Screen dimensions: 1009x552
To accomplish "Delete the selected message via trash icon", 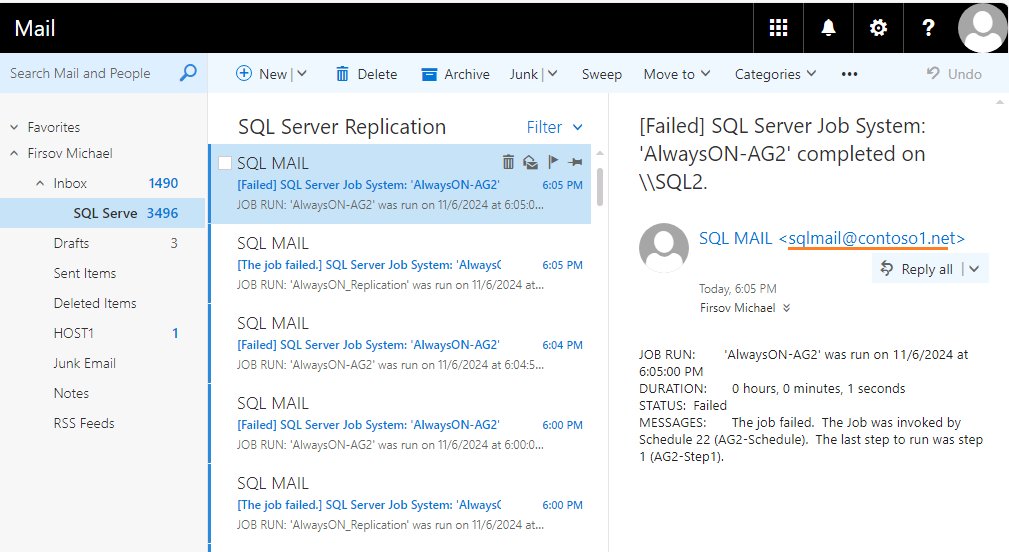I will pyautogui.click(x=508, y=161).
